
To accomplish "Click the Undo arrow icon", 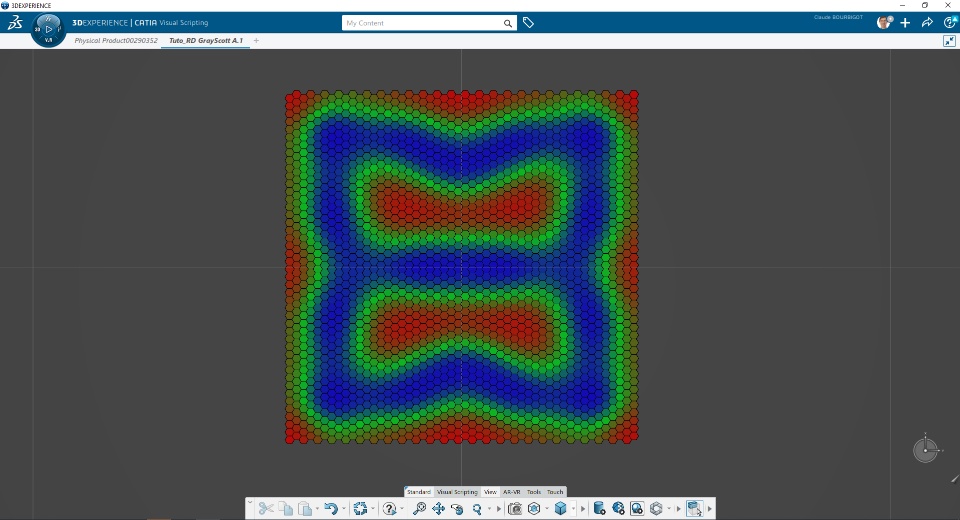I will pos(331,508).
